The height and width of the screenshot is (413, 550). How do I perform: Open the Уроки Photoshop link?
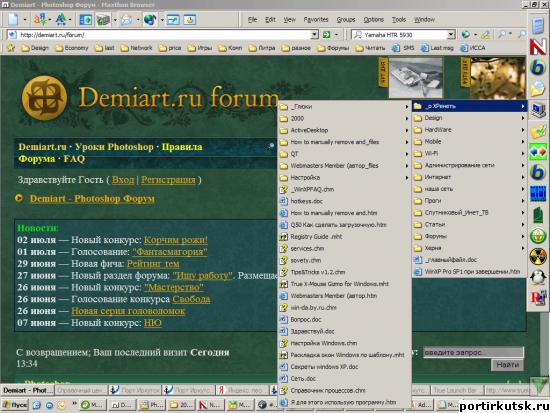point(114,147)
